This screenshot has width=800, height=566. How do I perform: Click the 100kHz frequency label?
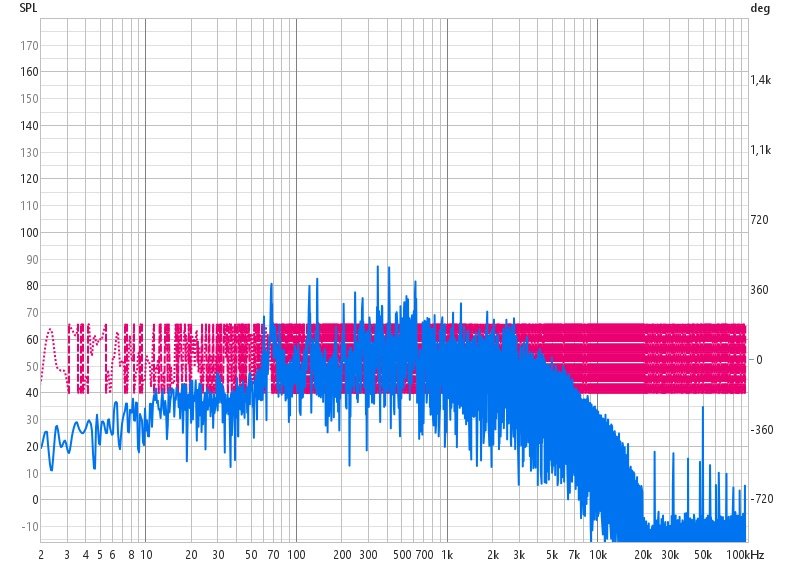coord(745,555)
